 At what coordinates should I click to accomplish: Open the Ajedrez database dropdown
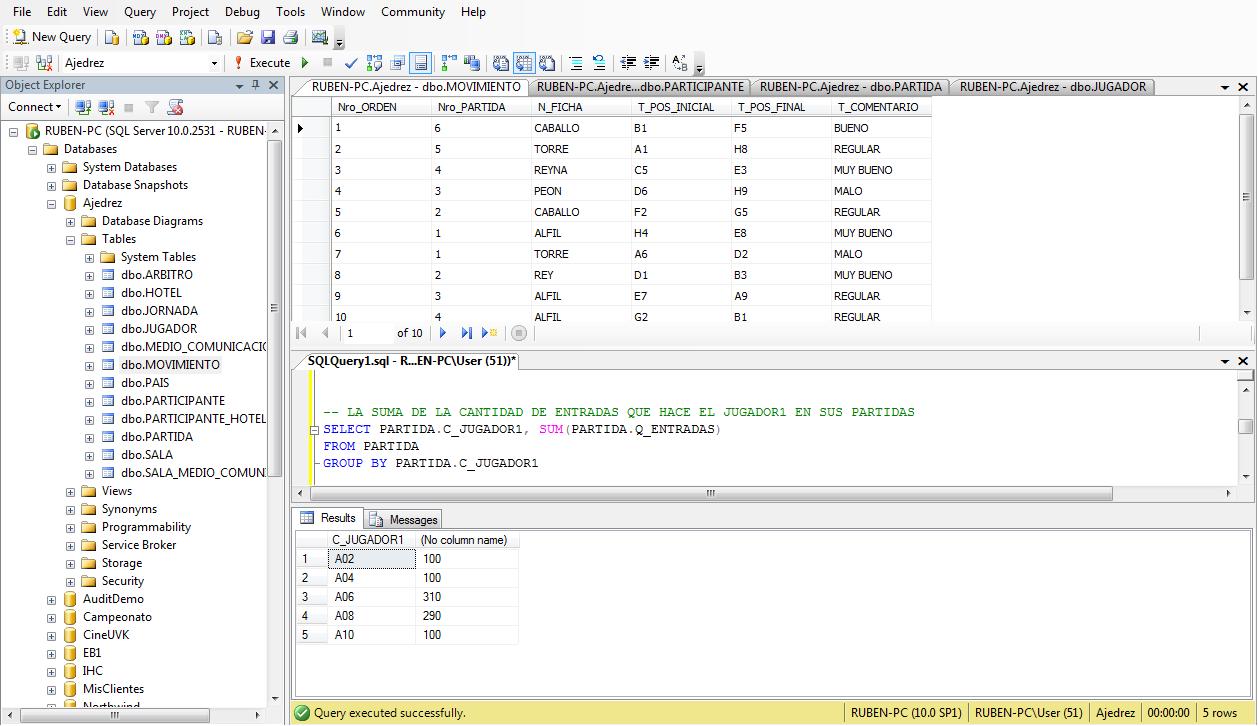pyautogui.click(x=214, y=63)
